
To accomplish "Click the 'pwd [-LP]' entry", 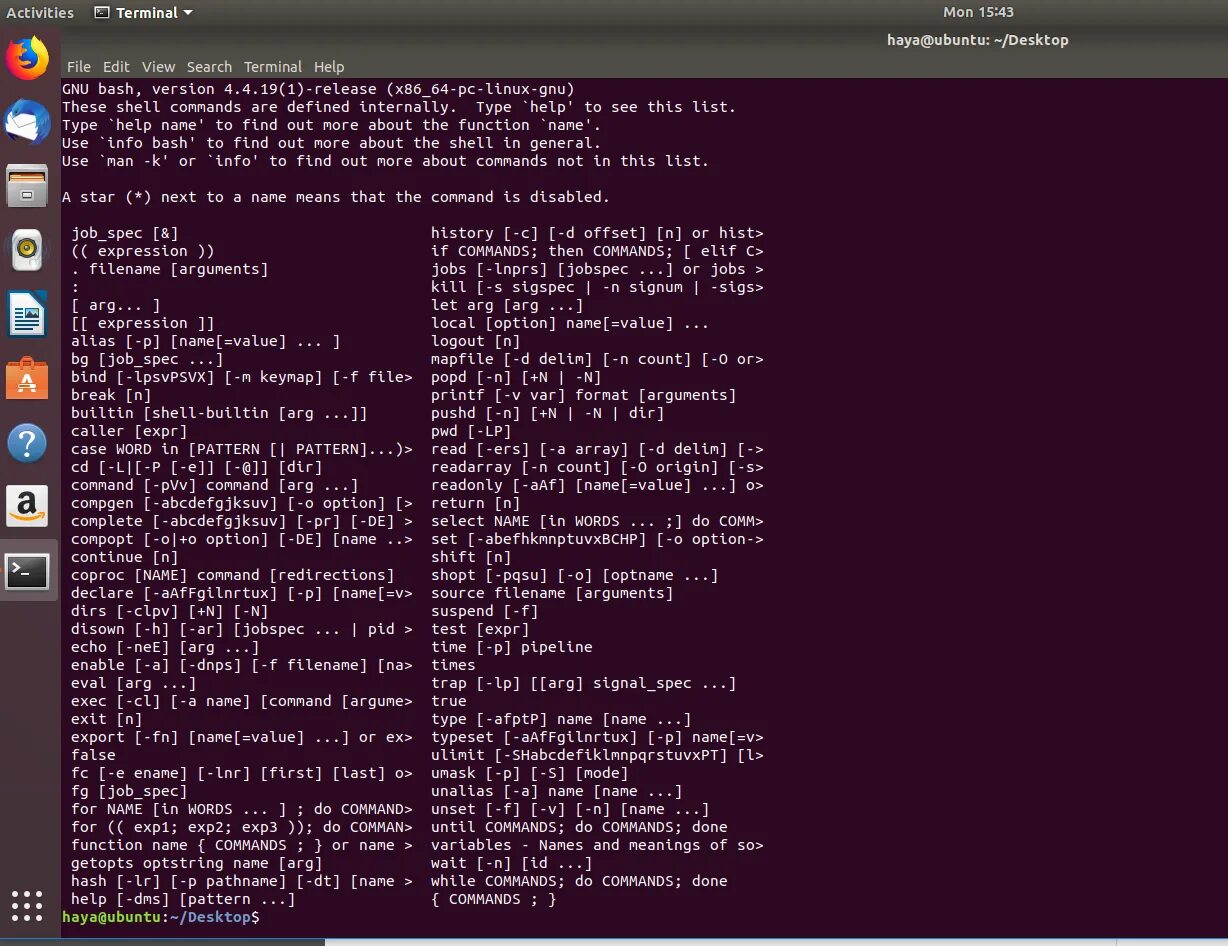I will pyautogui.click(x=471, y=431).
